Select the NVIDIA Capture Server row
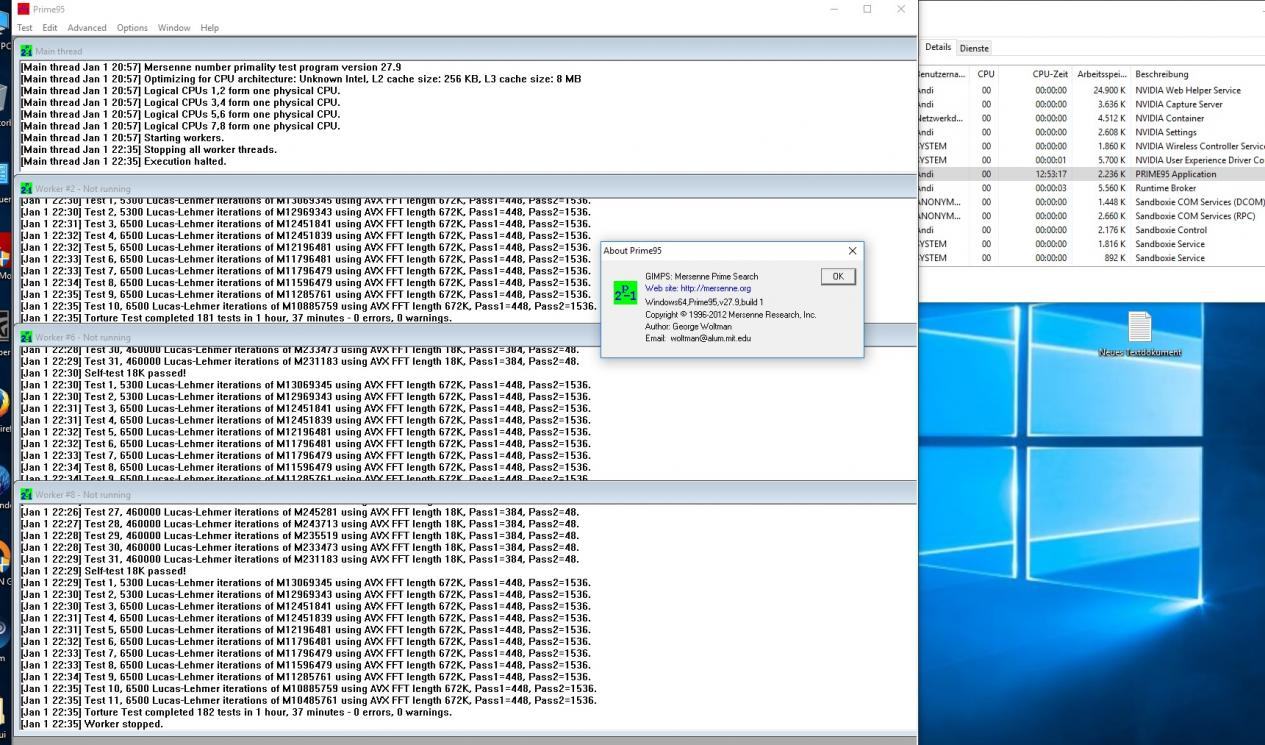The width and height of the screenshot is (1265, 745). point(1091,104)
